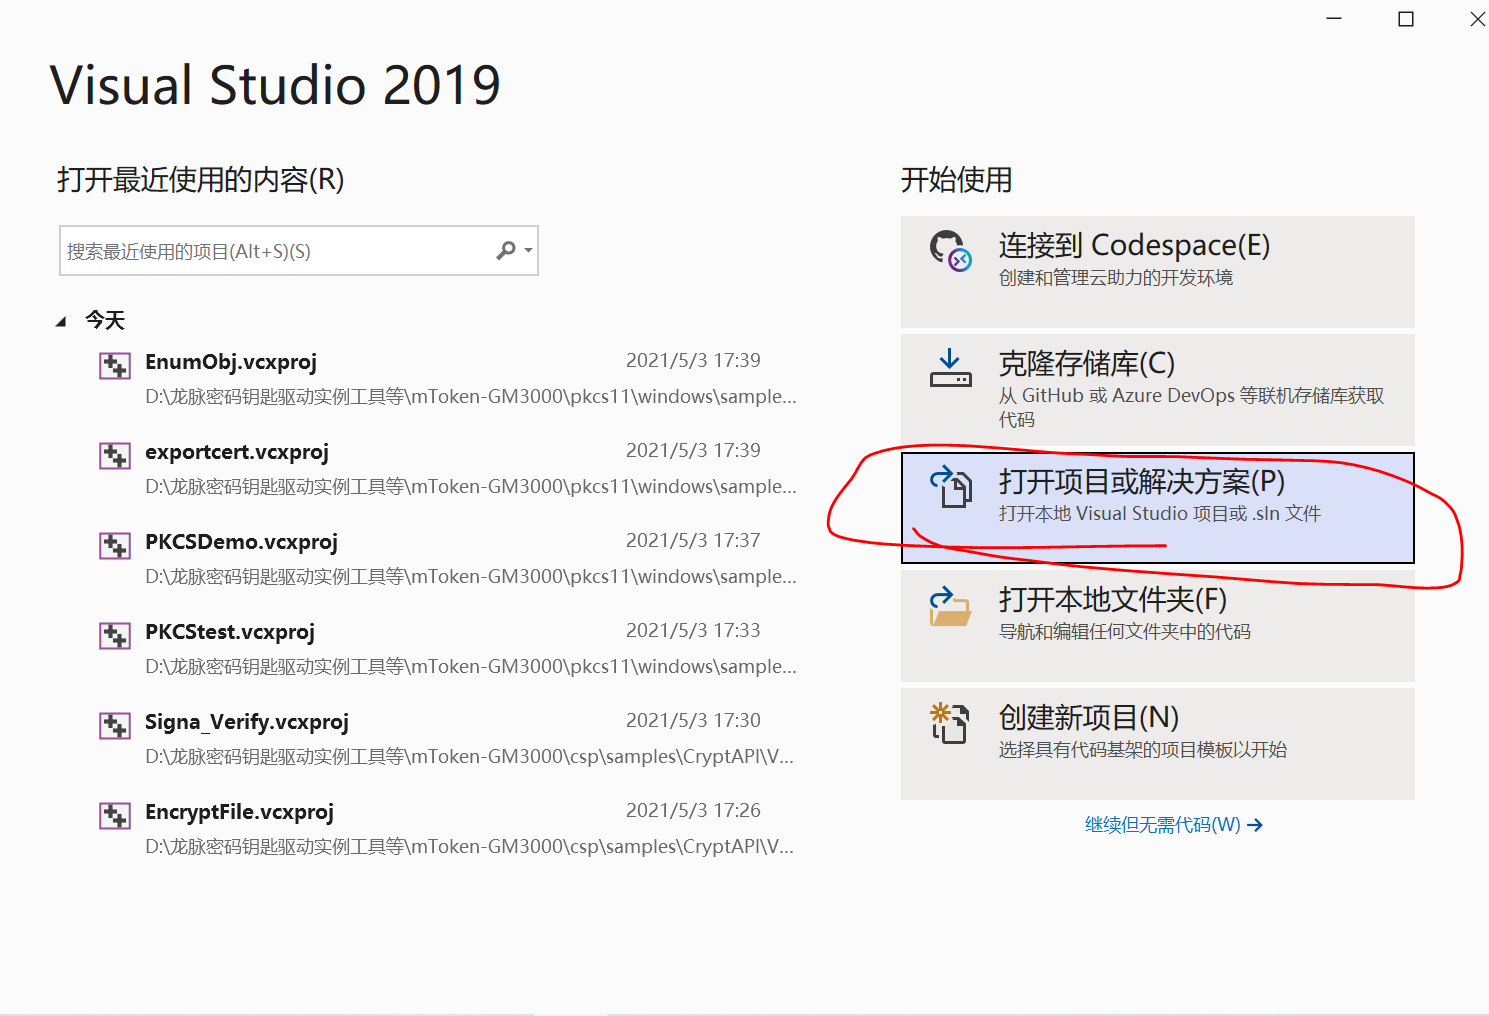Select 打开项目或解决方案(P)

click(x=1158, y=508)
